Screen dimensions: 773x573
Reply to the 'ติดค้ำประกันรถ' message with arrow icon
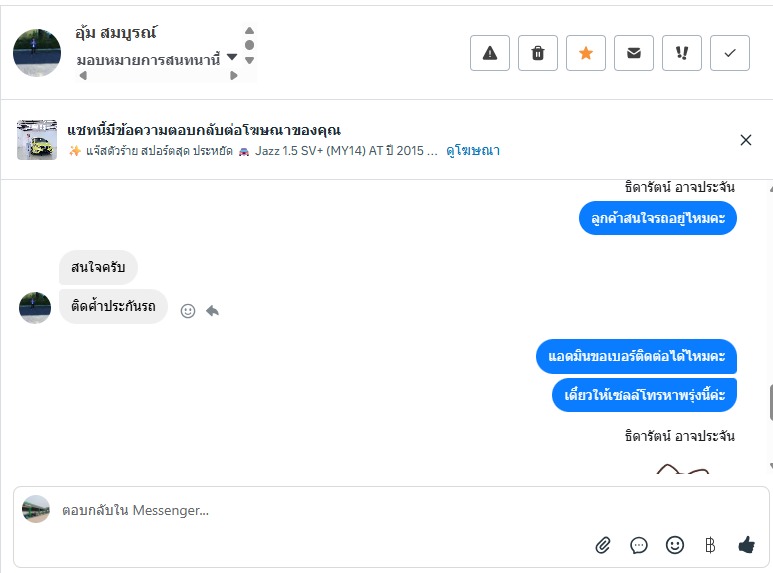(212, 311)
